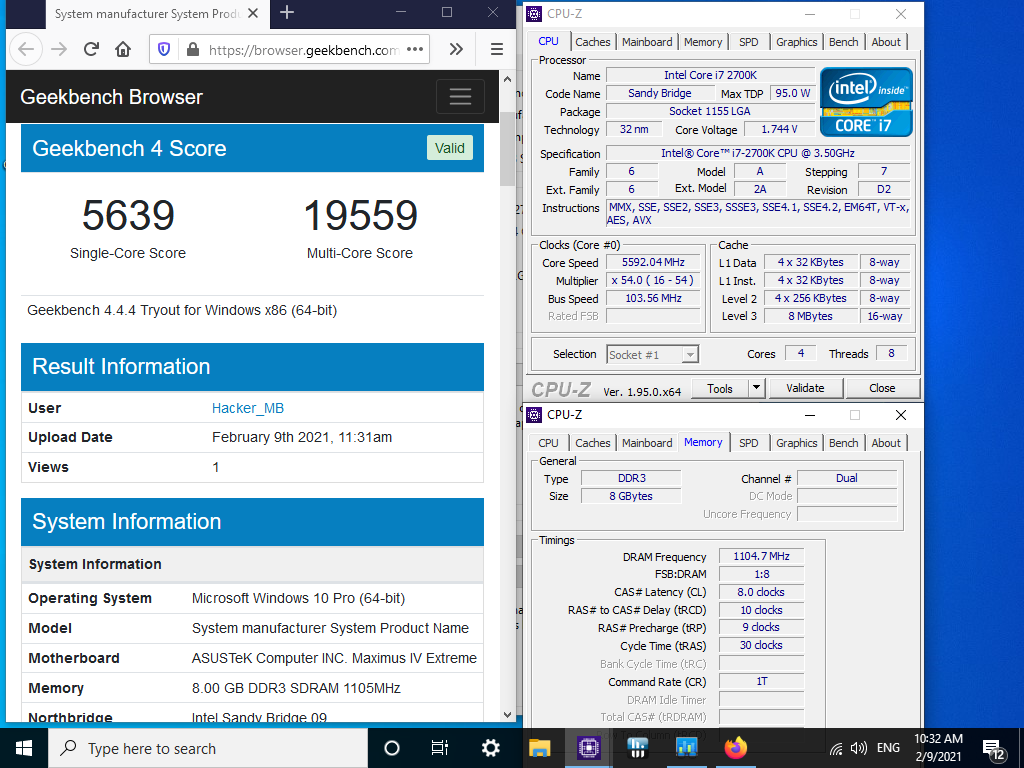
Task: Click the Close button in CPU-Z
Action: [882, 389]
